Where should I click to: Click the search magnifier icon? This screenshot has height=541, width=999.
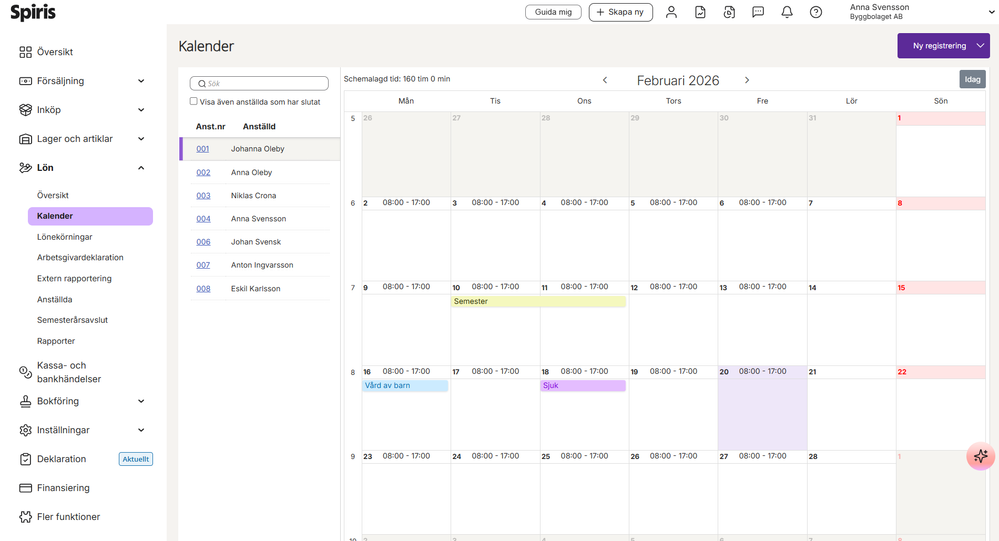tap(202, 83)
